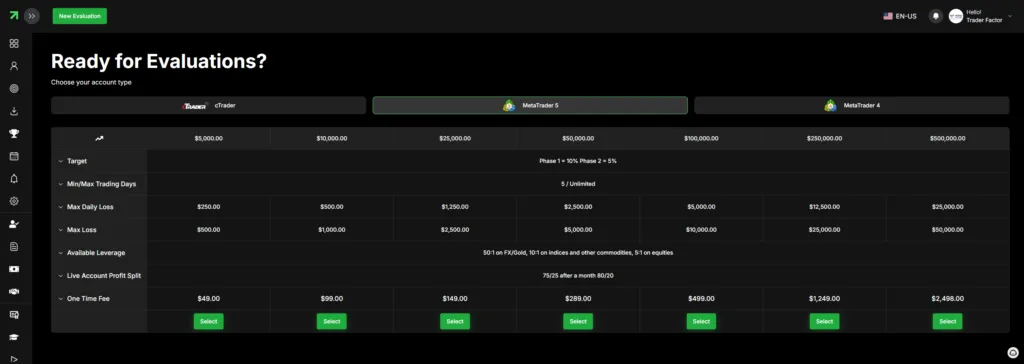Click the '75/25 after a month 80/20' text

coord(578,276)
